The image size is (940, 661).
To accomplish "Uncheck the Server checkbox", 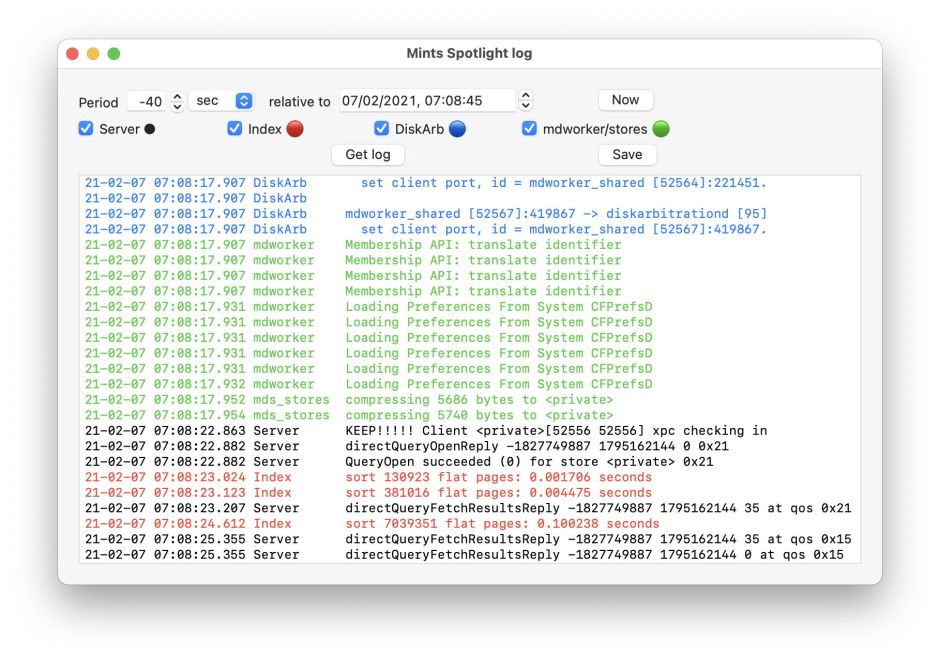I will 86,129.
